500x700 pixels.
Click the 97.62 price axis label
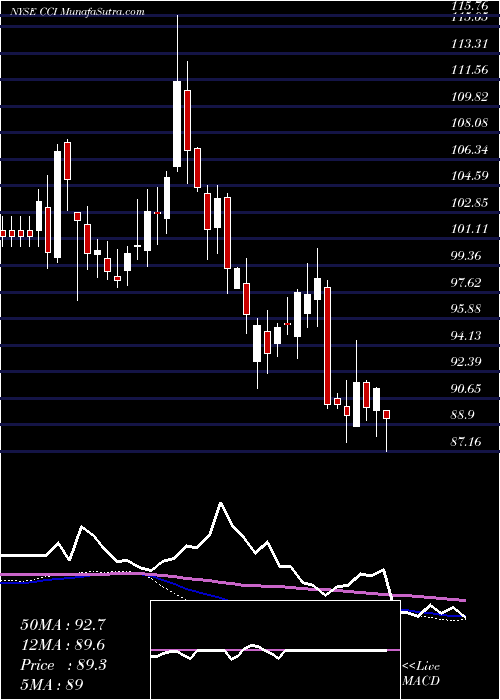click(466, 282)
